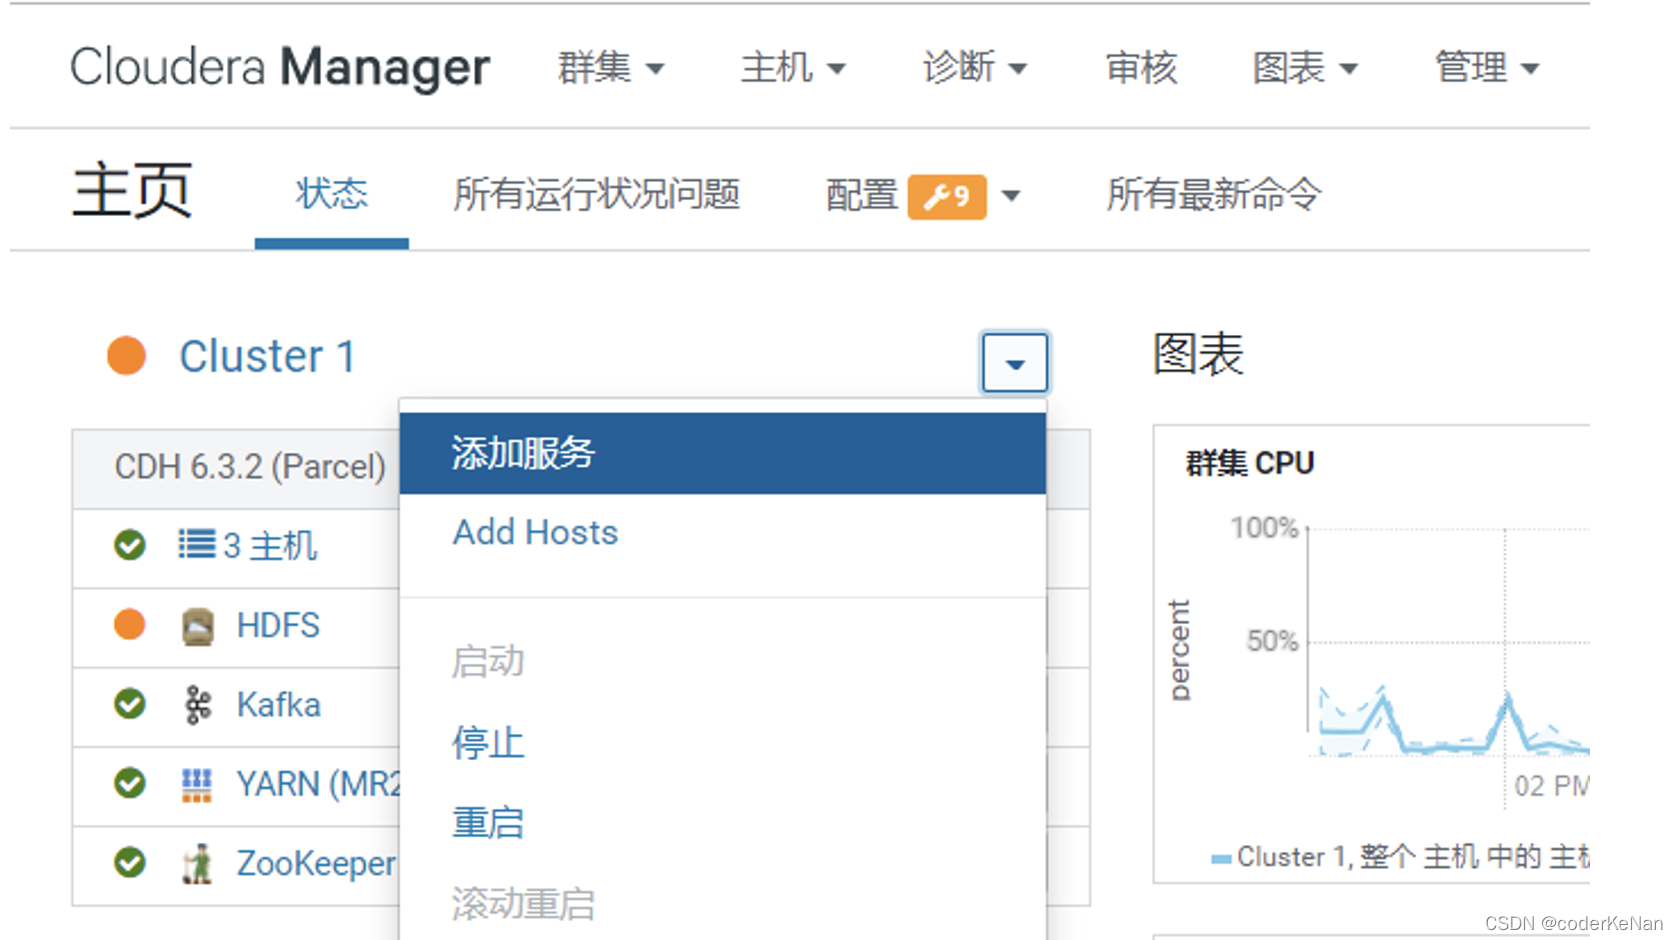Click the 群集 CPU chart plot
Image resolution: width=1678 pixels, height=940 pixels.
click(1448, 642)
